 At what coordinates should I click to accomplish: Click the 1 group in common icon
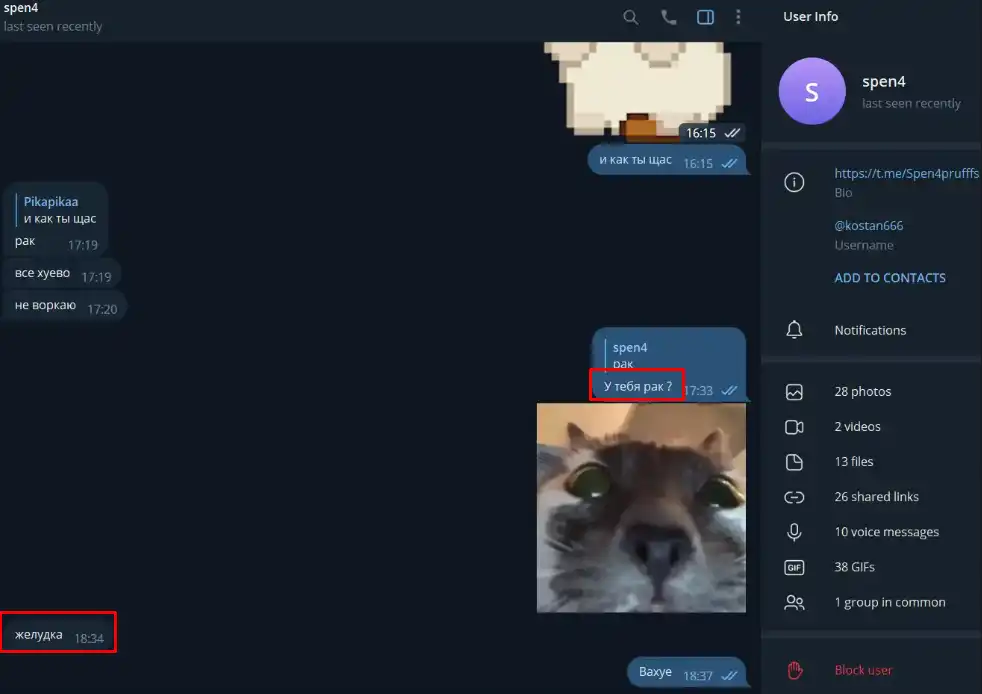(x=794, y=603)
